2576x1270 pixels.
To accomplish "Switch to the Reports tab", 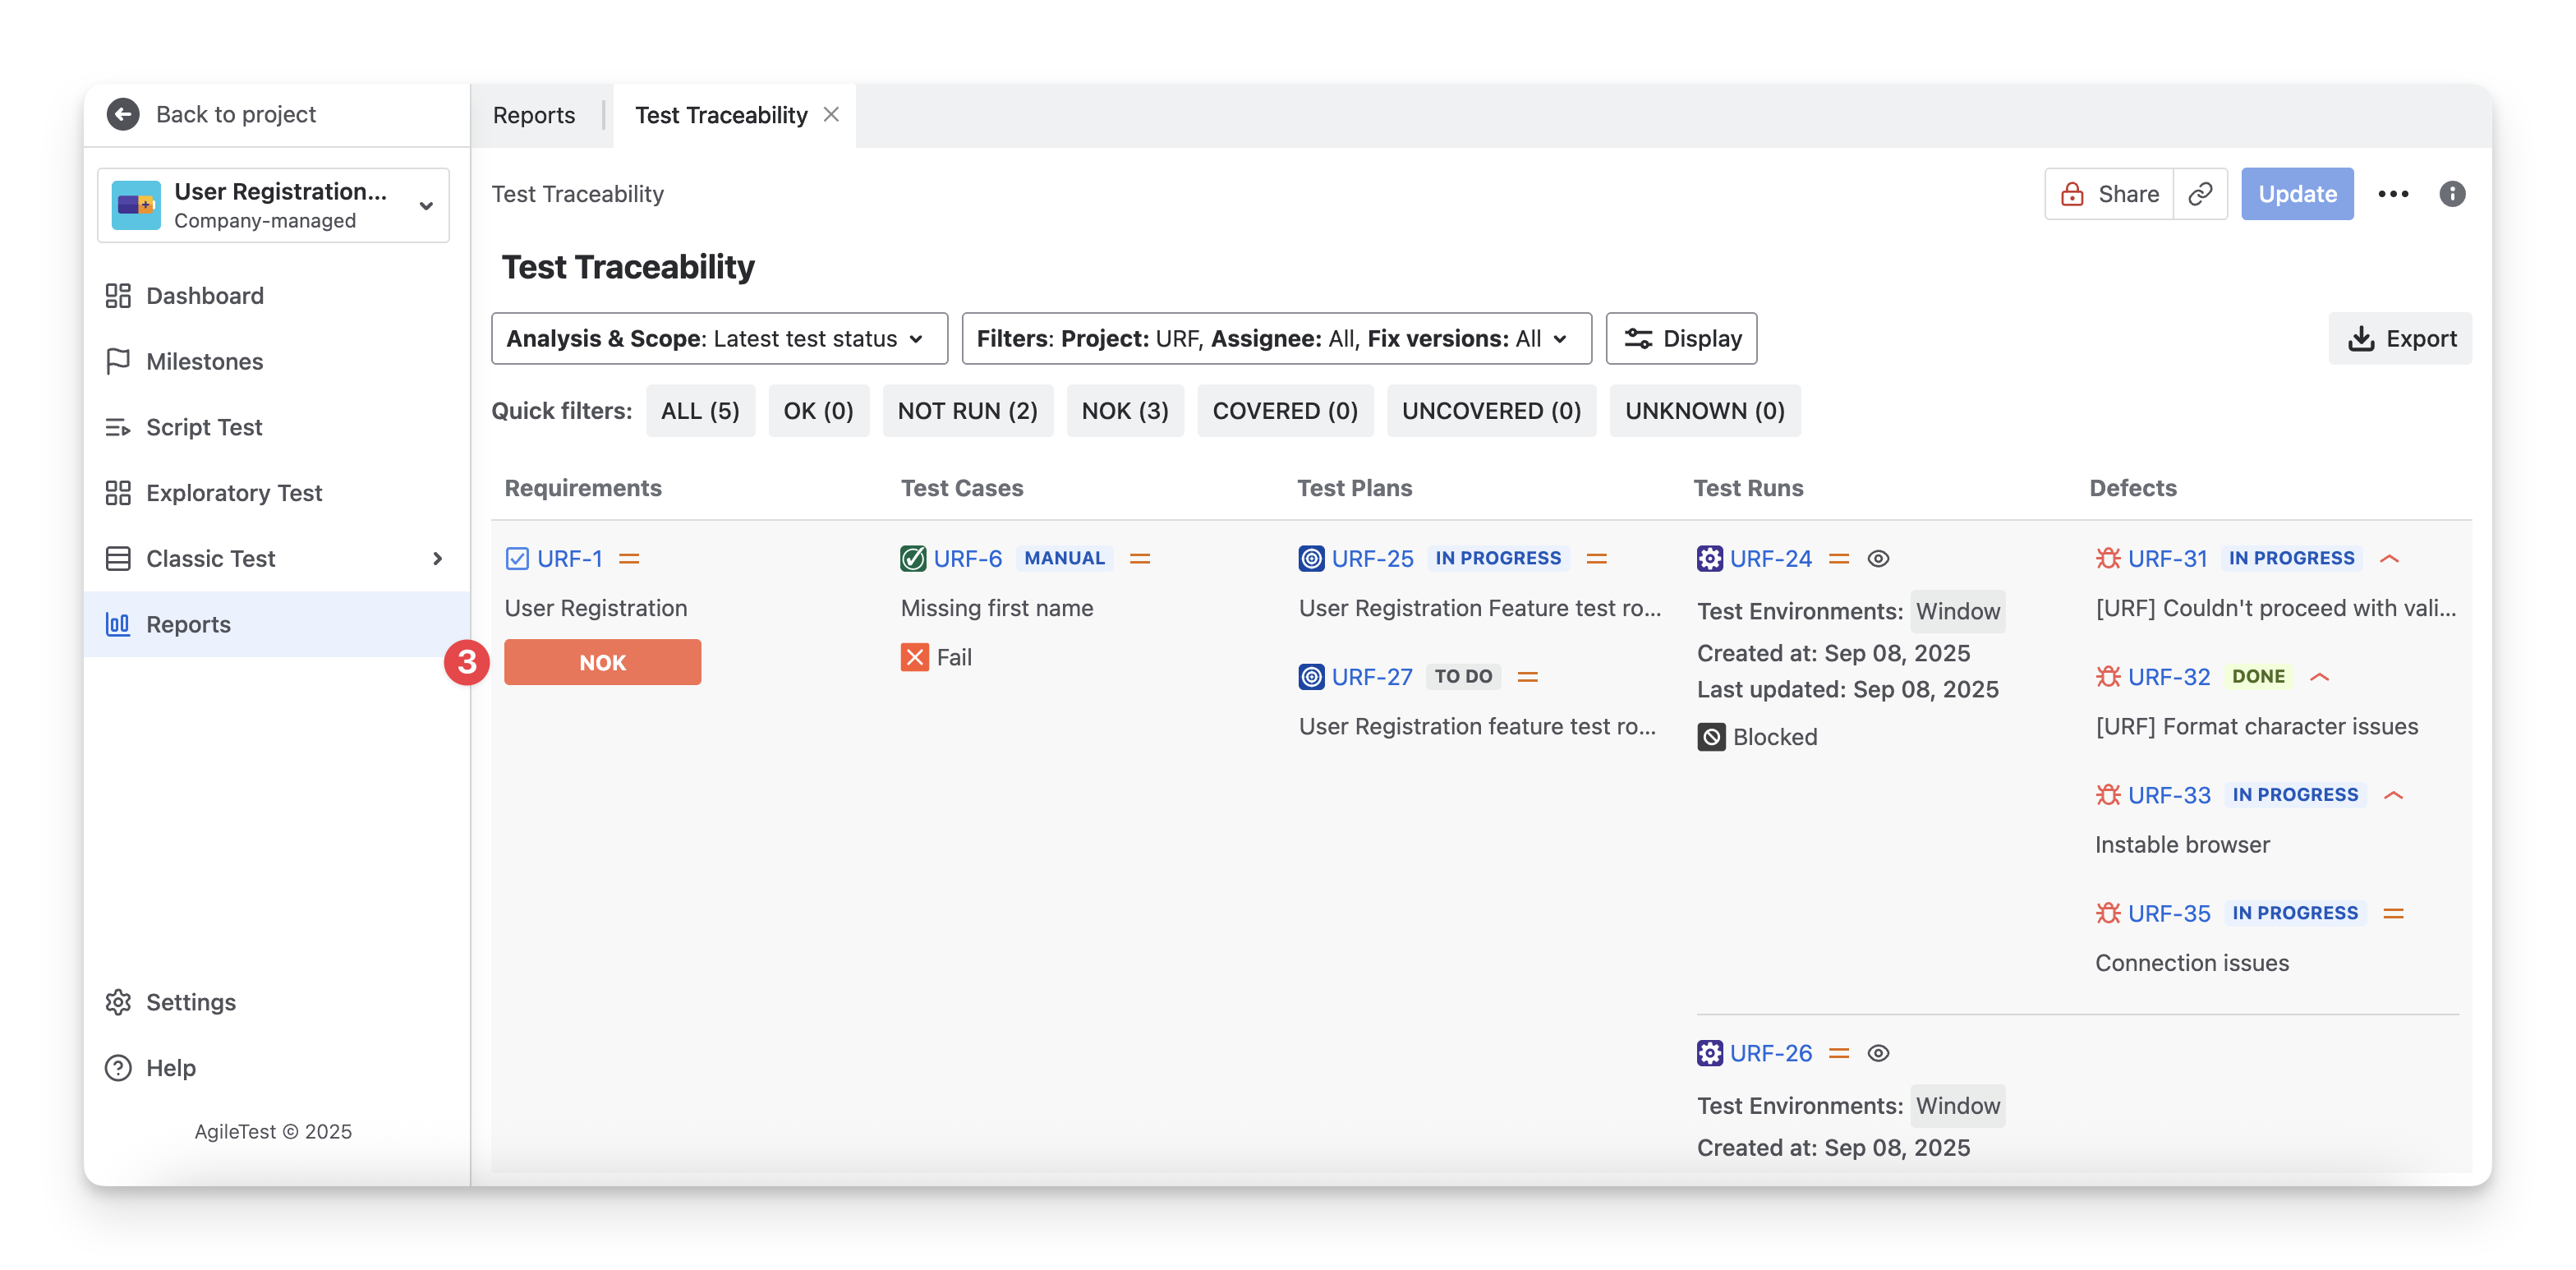I will [534, 115].
